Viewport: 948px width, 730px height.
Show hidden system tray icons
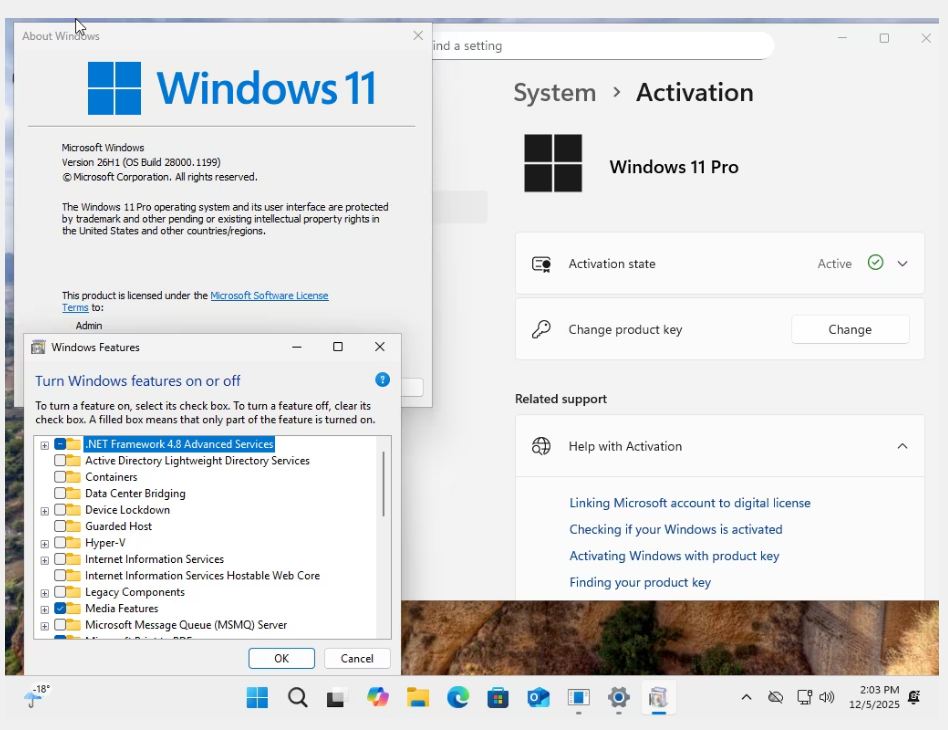click(x=747, y=697)
